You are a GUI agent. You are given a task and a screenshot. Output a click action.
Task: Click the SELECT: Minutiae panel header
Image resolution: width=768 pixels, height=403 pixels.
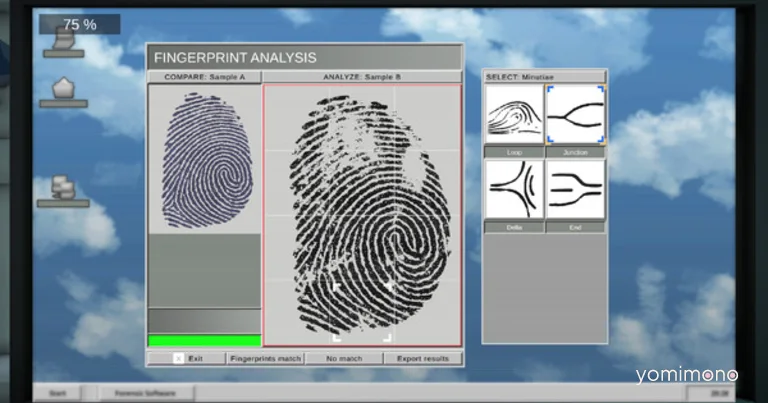(x=545, y=77)
